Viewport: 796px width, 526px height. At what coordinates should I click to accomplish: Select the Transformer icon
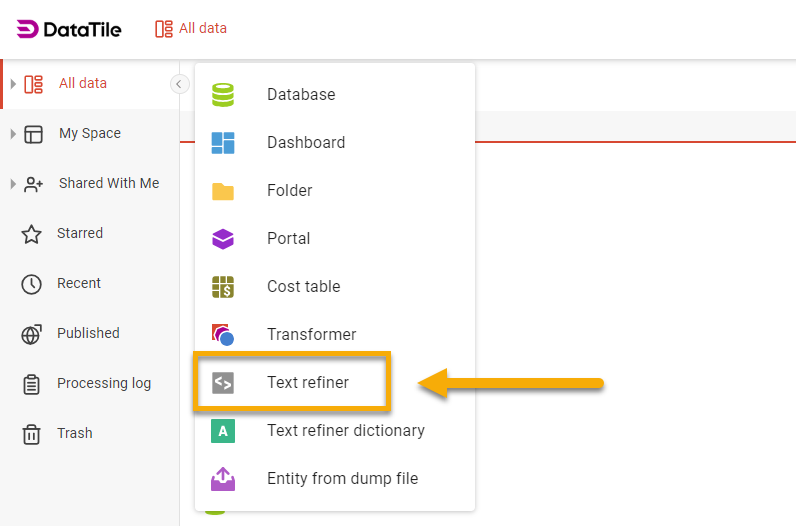pos(222,335)
